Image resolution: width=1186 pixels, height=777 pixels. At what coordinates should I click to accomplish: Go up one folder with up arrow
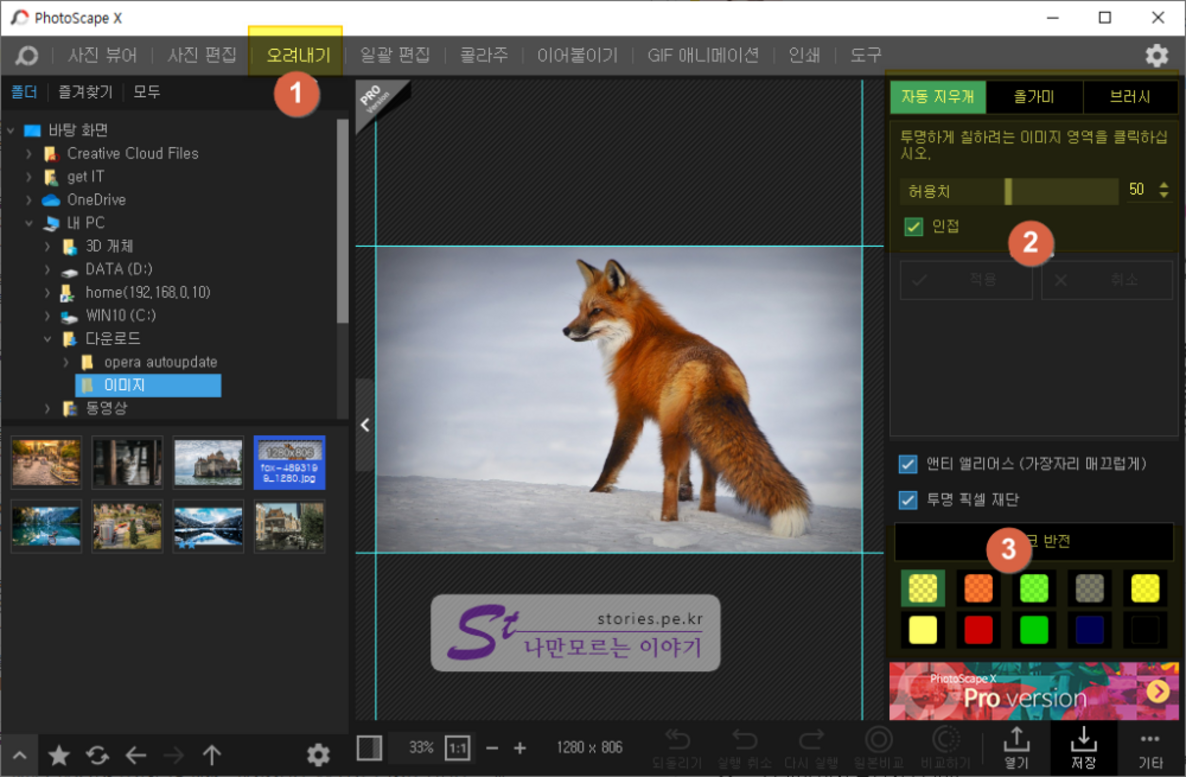212,756
